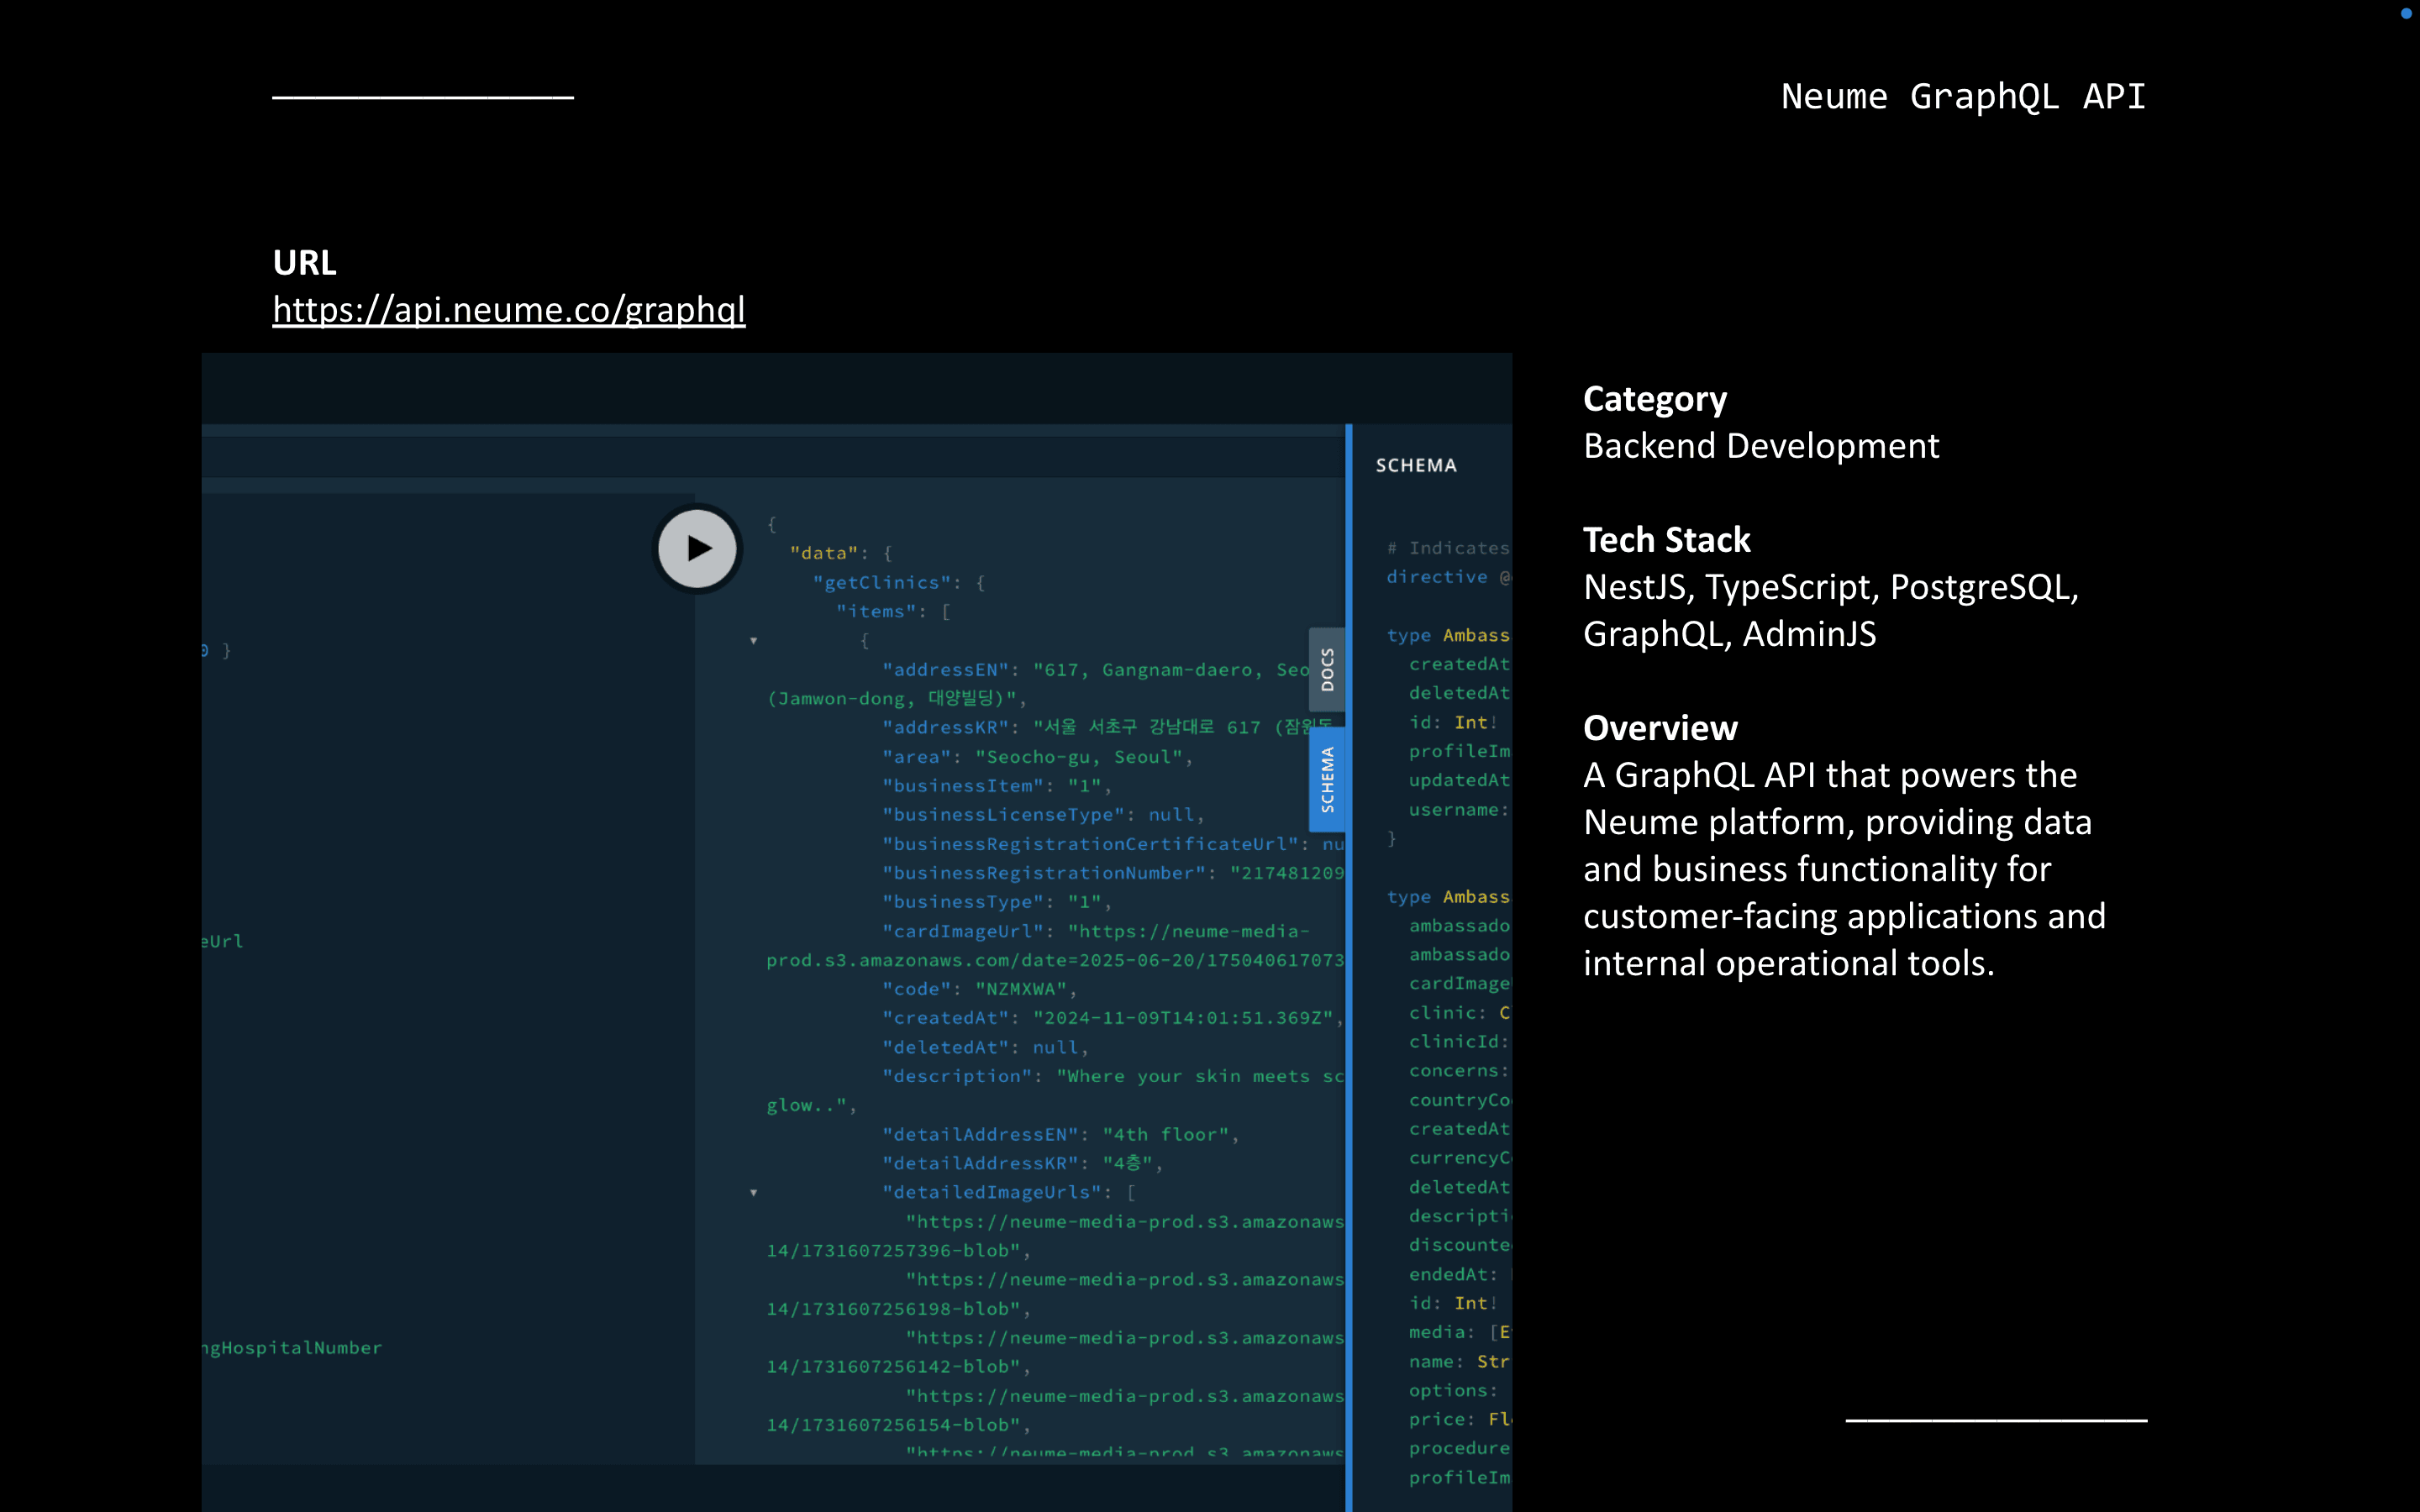
Task: Click the Backend Development category text
Action: pos(1760,446)
